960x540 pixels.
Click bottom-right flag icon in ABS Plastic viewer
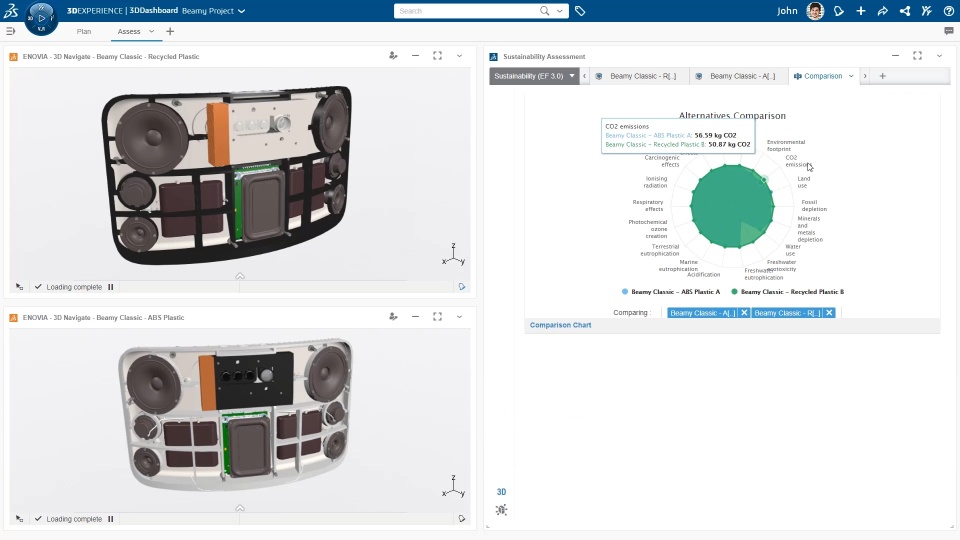pos(462,519)
